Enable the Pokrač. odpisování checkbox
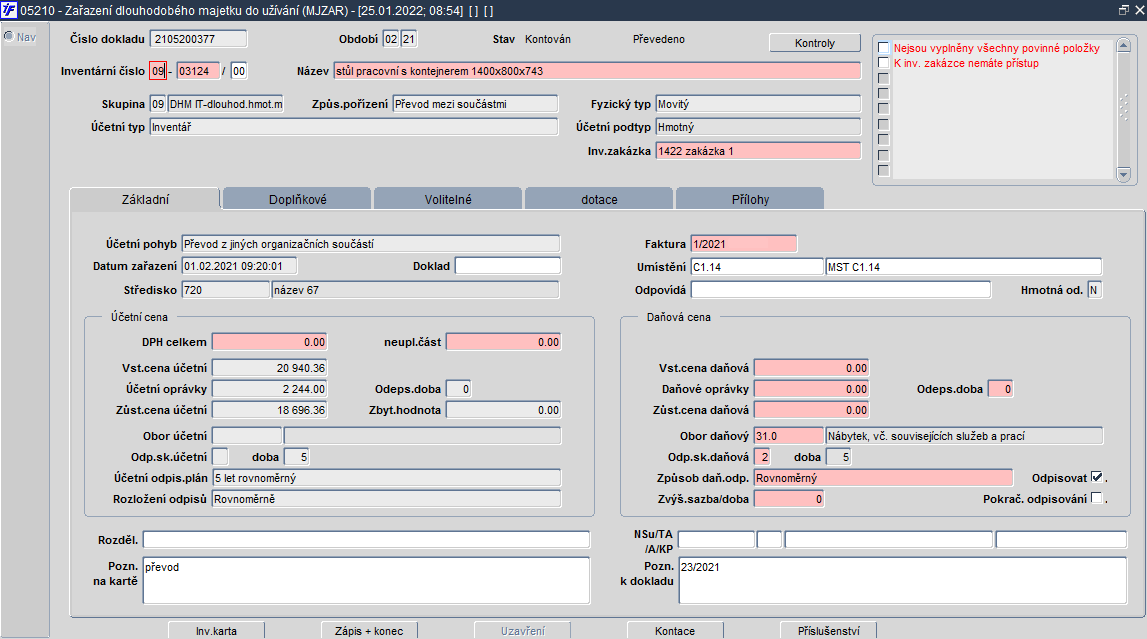This screenshot has height=639, width=1147. [1097, 498]
